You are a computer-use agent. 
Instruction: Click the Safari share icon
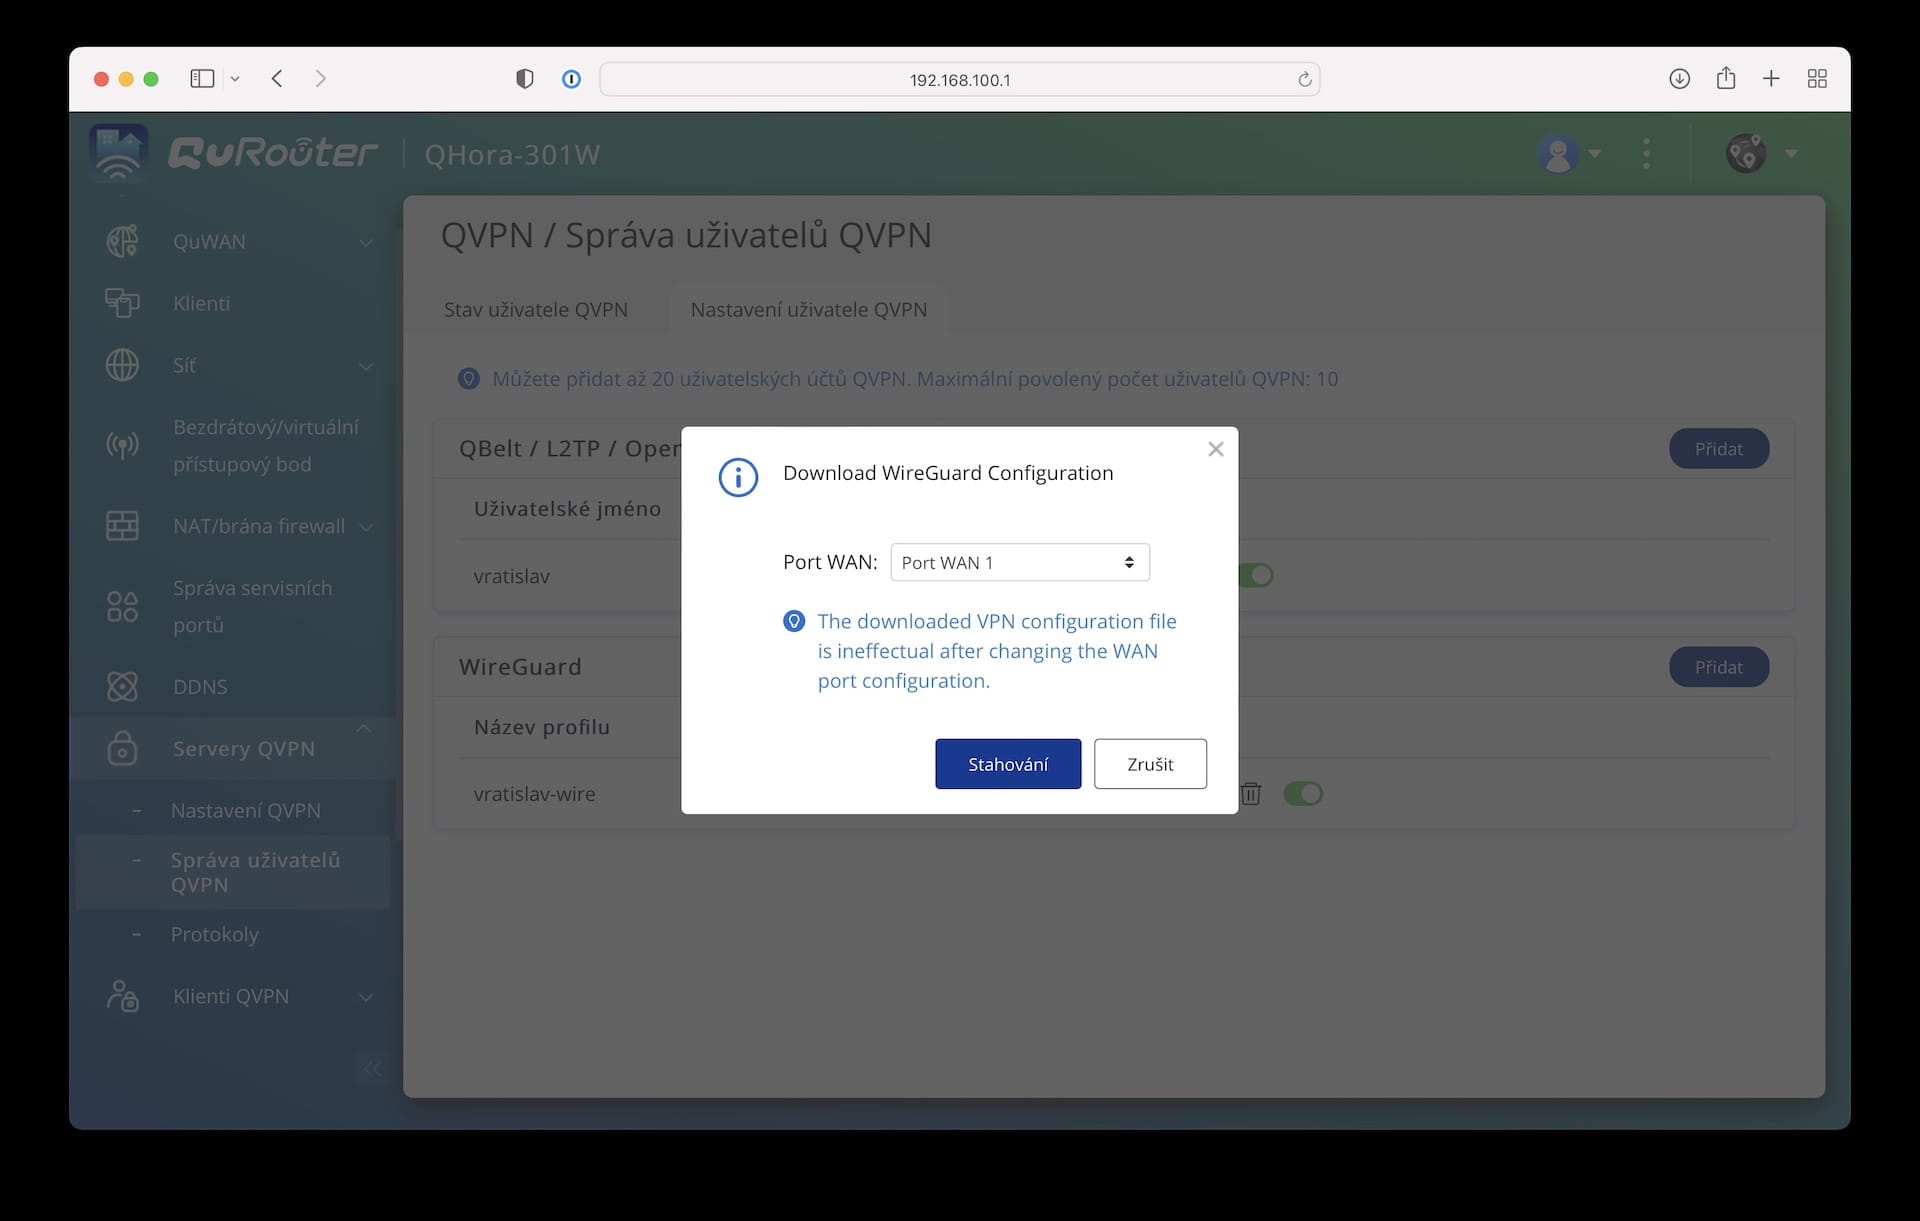point(1725,79)
